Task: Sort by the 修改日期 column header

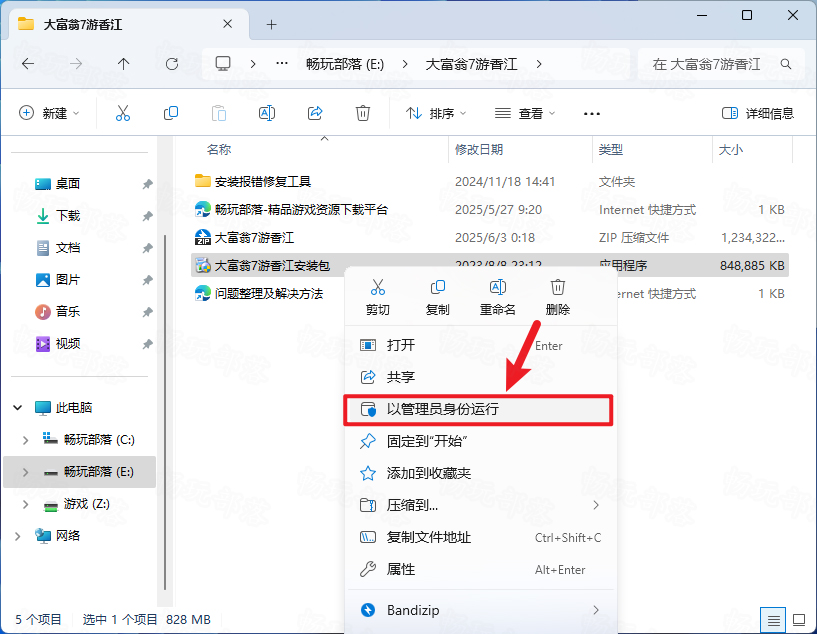Action: (x=479, y=150)
